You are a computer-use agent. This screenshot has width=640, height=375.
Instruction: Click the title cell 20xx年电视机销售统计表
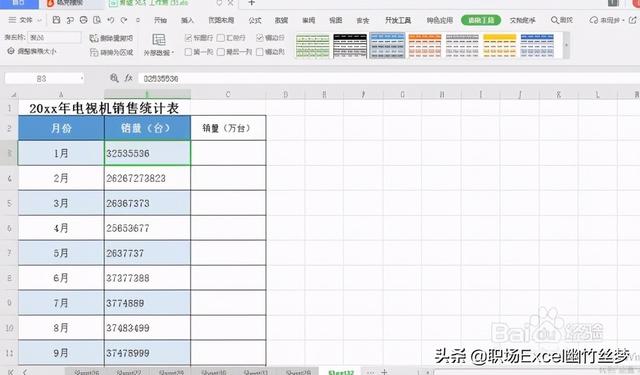(x=104, y=108)
